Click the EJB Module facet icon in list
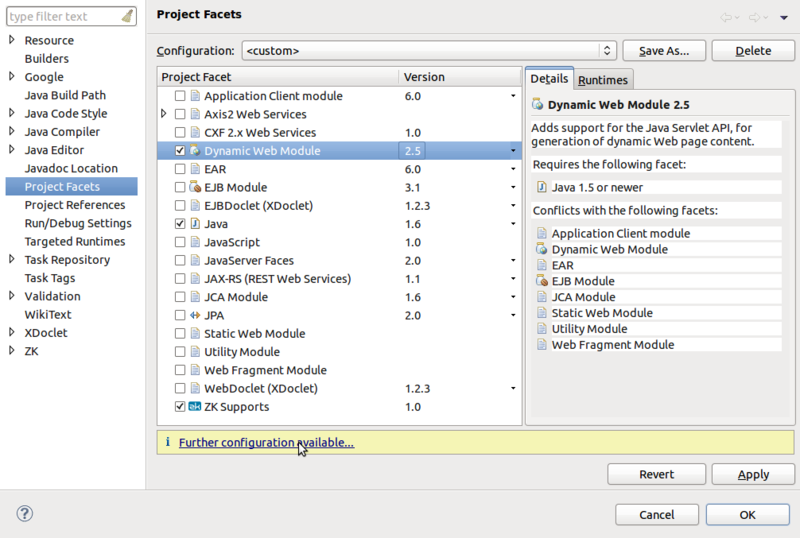 tap(195, 187)
